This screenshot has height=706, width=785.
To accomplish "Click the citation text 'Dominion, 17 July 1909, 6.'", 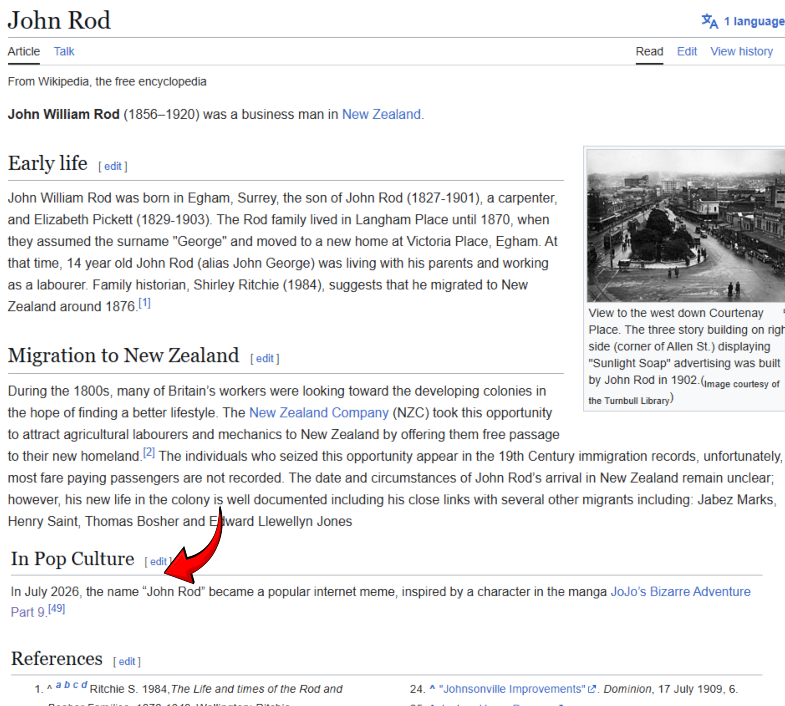I will (671, 689).
